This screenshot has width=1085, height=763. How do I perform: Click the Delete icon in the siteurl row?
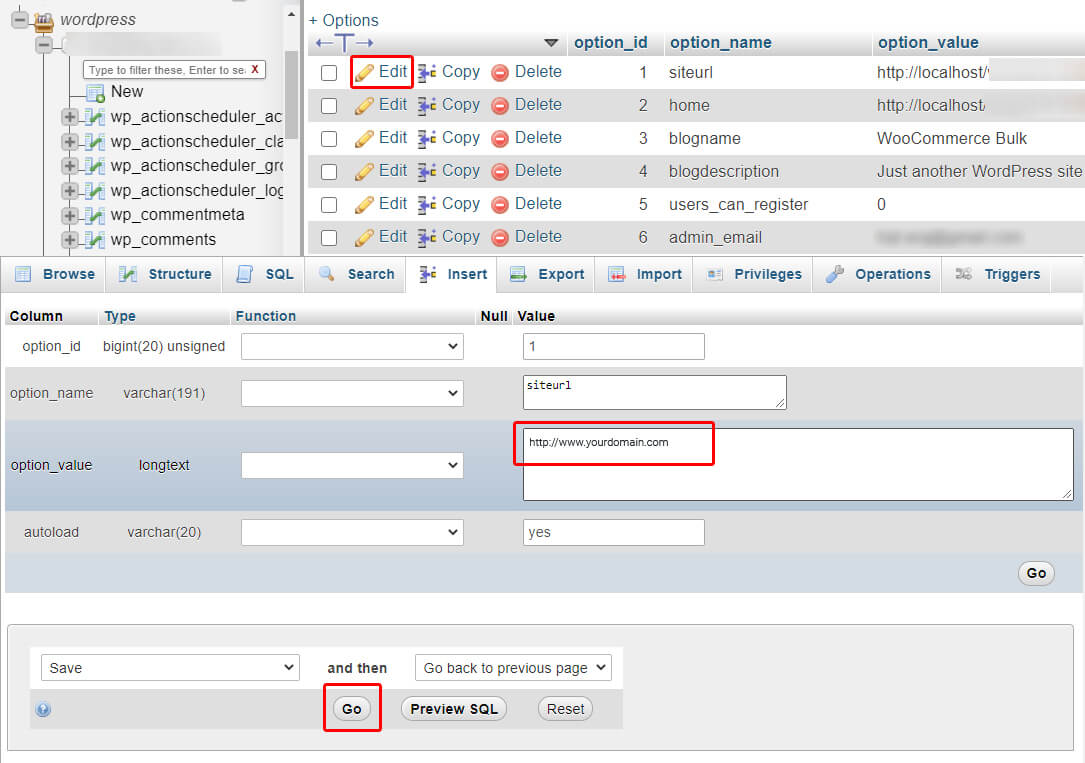tap(500, 73)
